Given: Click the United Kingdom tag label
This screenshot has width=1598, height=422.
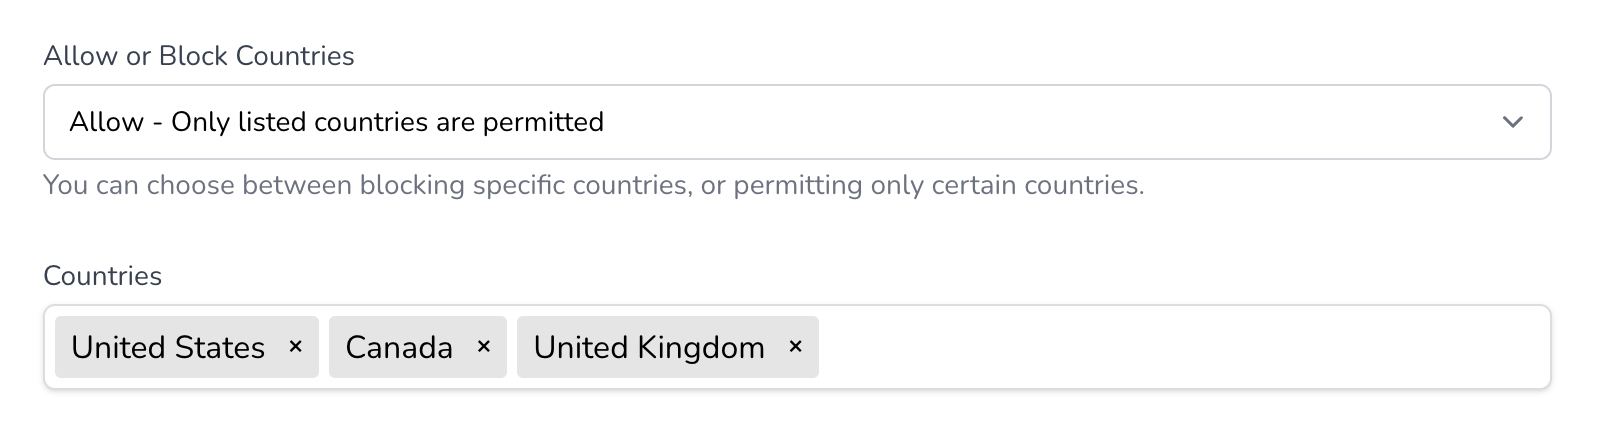Looking at the screenshot, I should click(649, 347).
